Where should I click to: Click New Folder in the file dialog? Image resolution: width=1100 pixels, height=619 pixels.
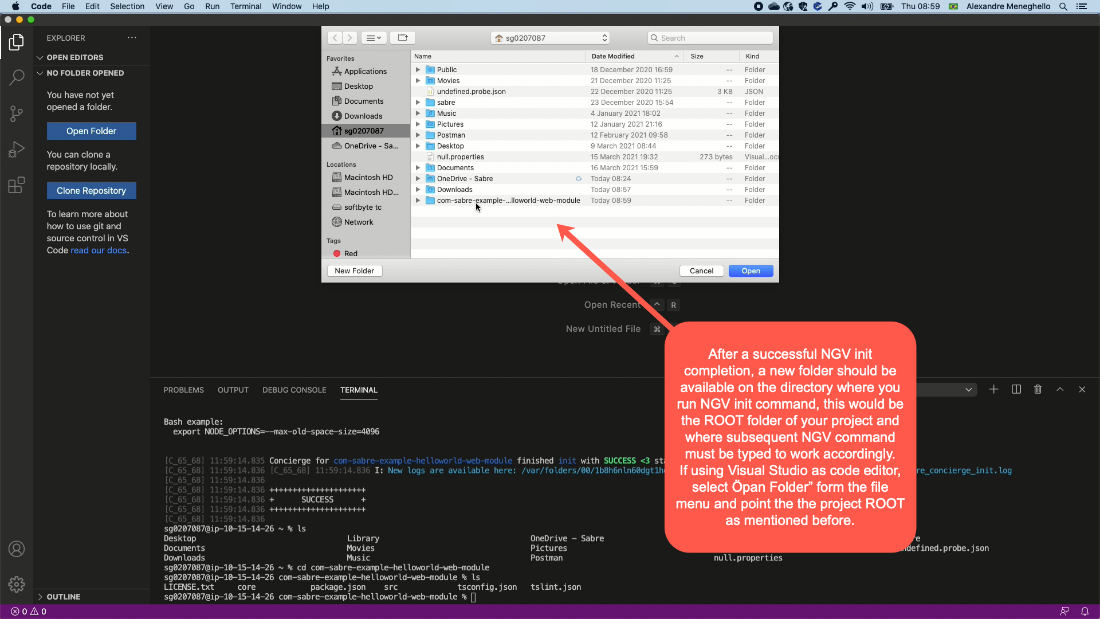click(x=354, y=271)
